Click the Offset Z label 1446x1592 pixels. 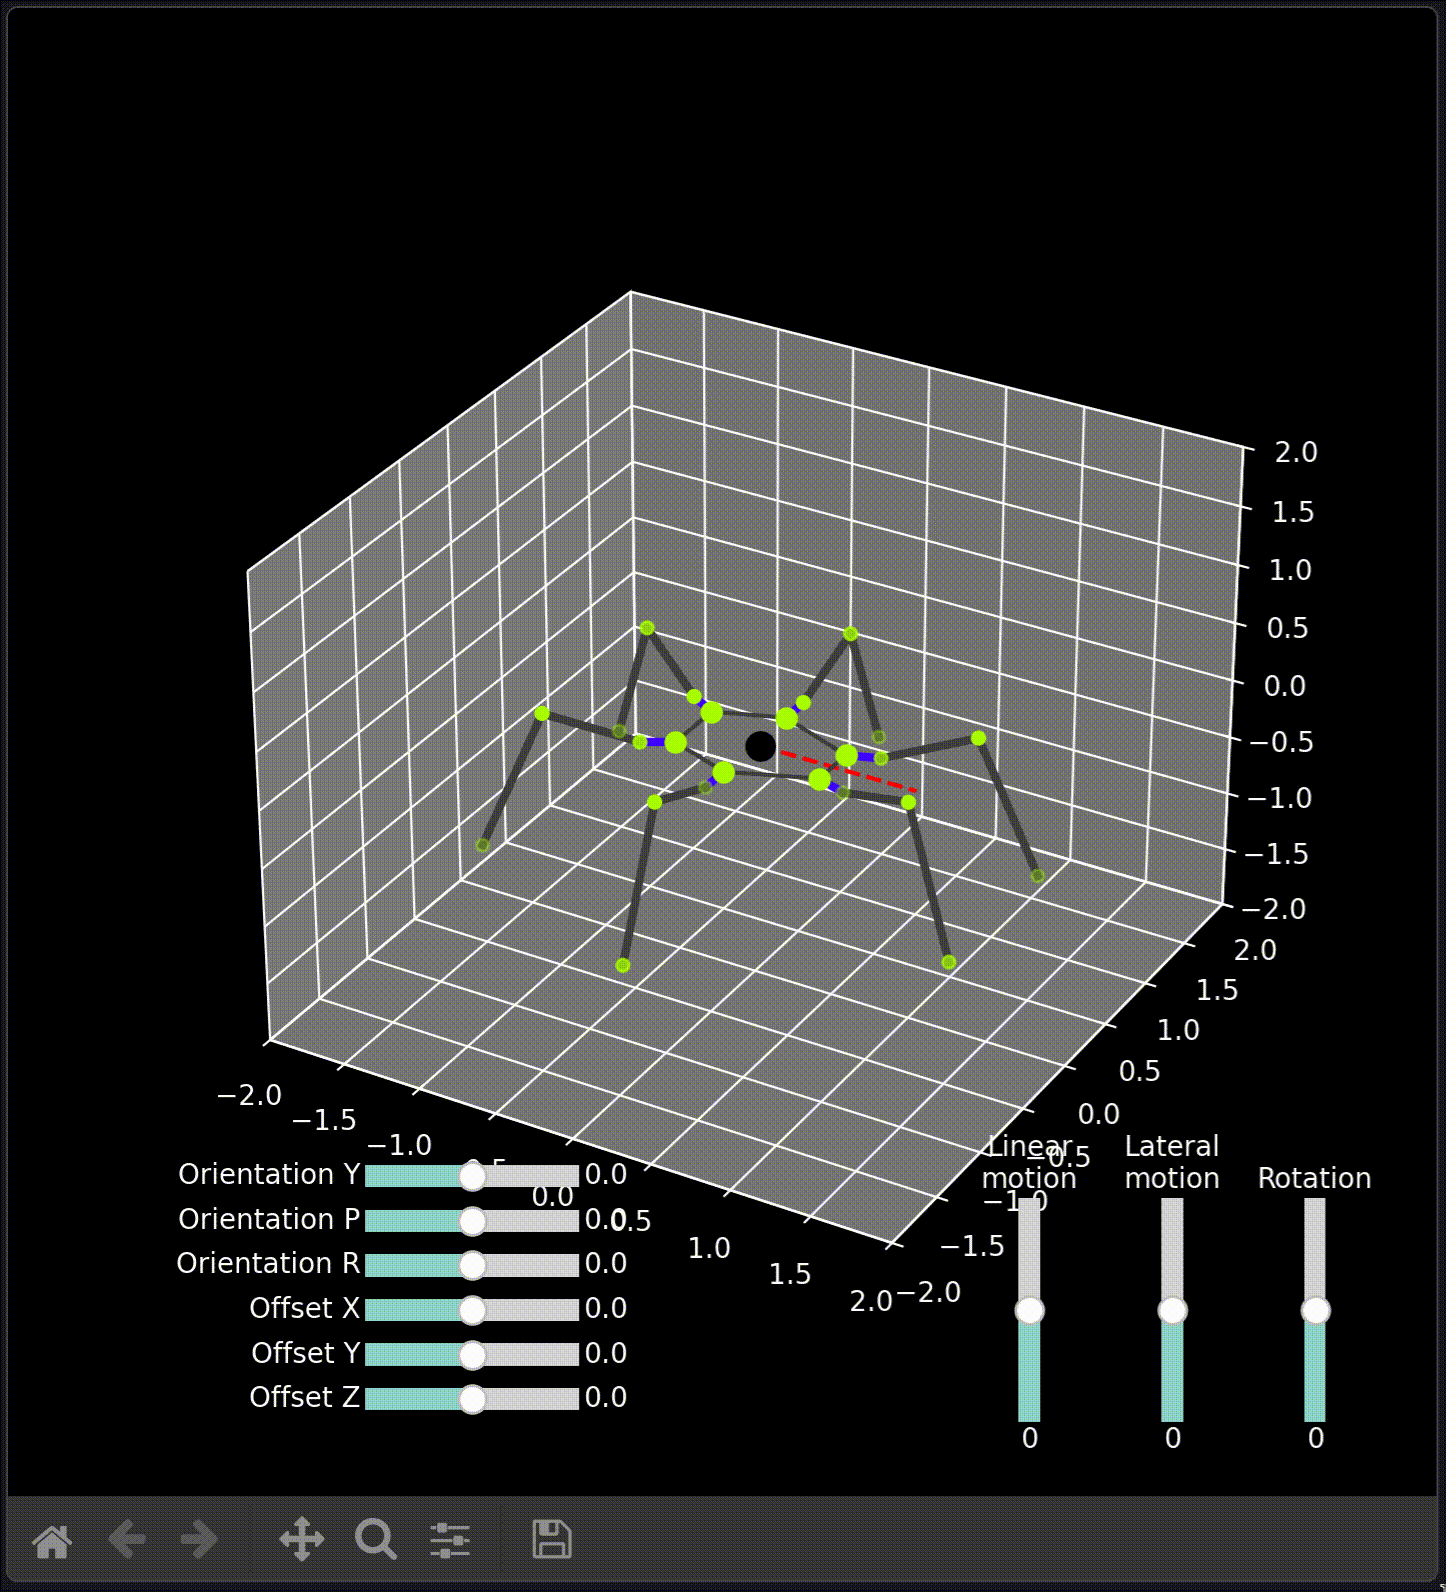point(305,1397)
